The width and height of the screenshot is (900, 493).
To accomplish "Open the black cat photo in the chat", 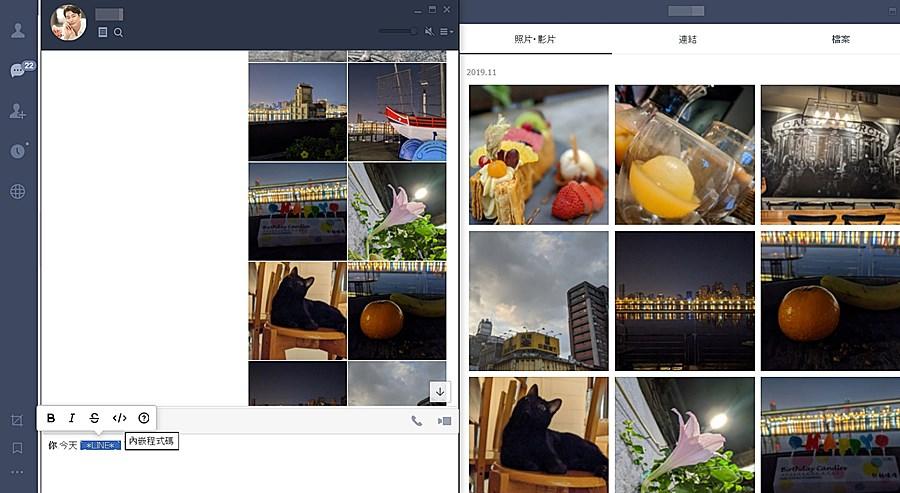I will [x=297, y=310].
